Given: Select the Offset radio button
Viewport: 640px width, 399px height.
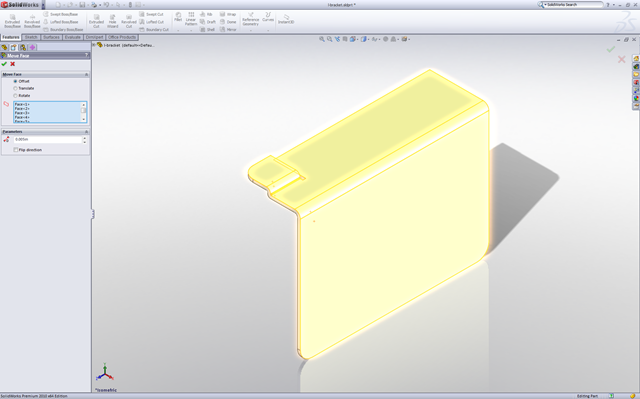Looking at the screenshot, I should tap(16, 81).
